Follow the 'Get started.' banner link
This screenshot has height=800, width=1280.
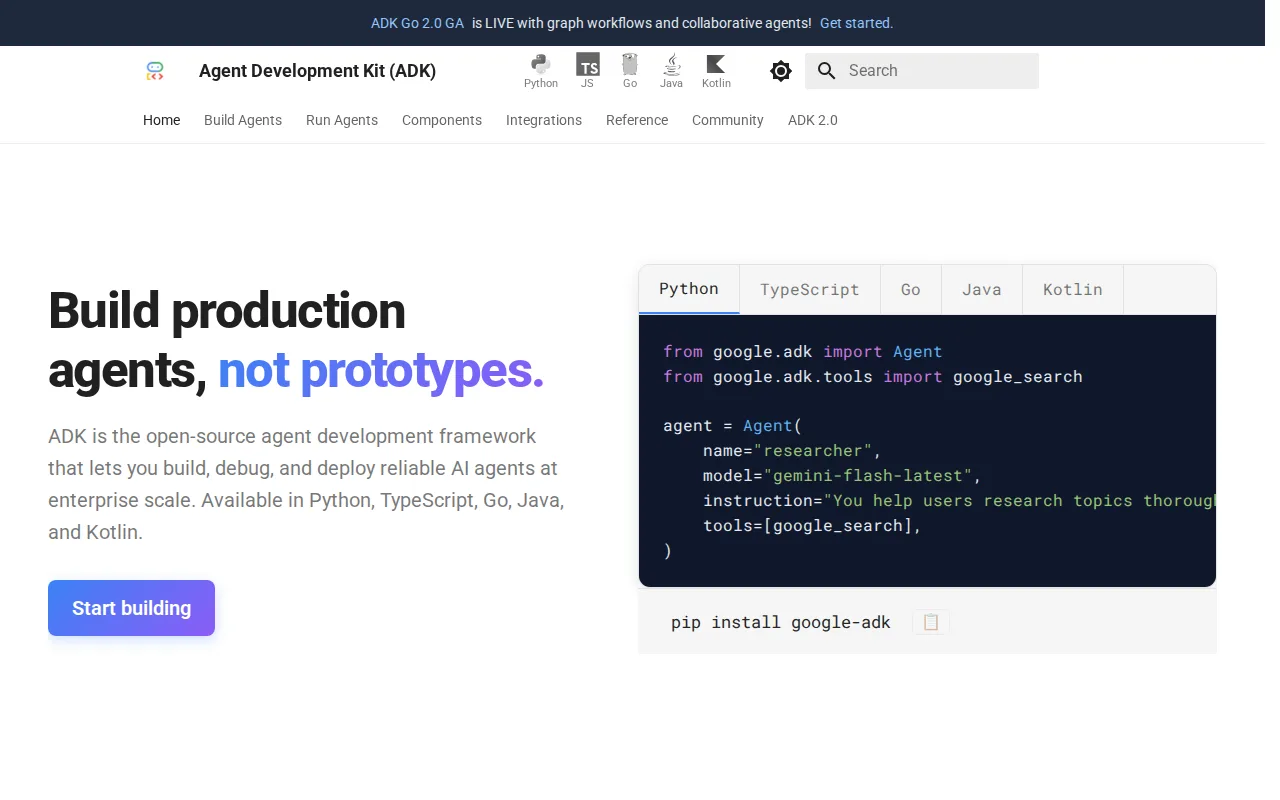coord(856,23)
